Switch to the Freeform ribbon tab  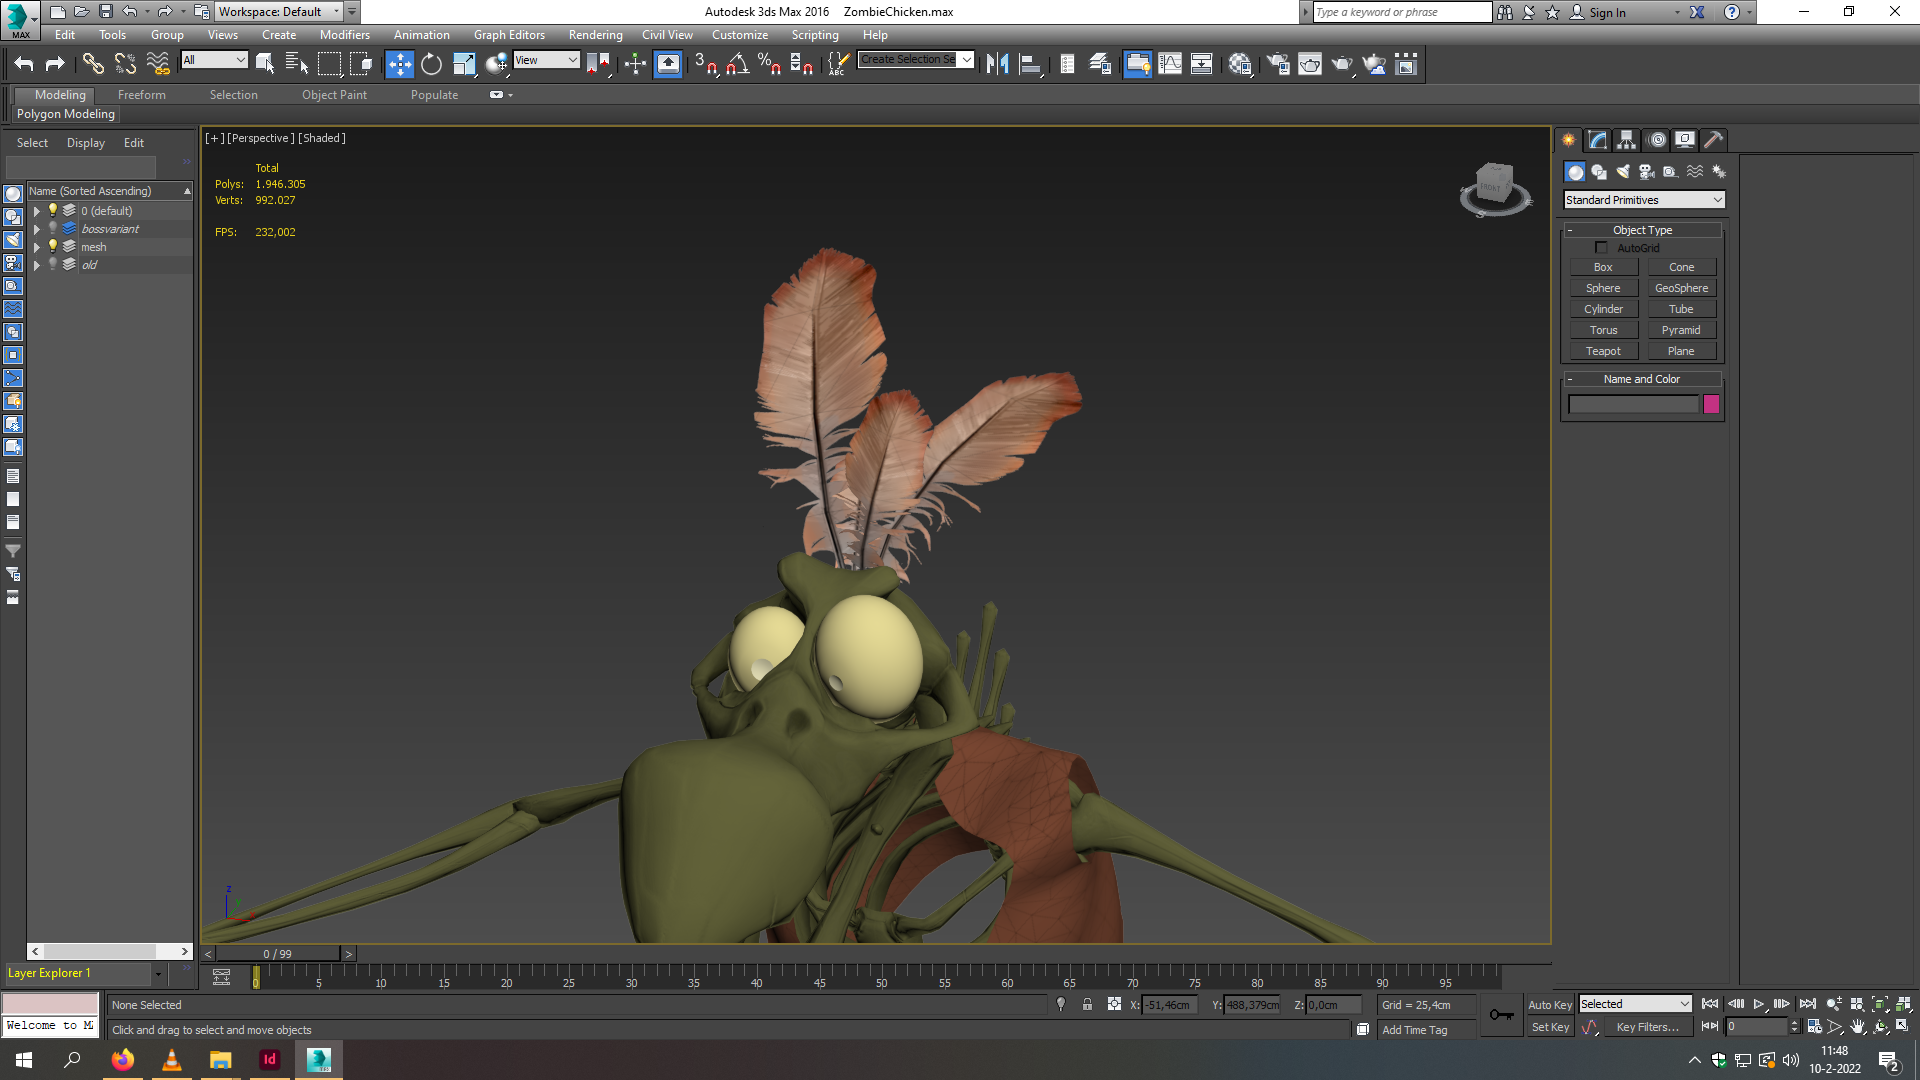coord(142,95)
